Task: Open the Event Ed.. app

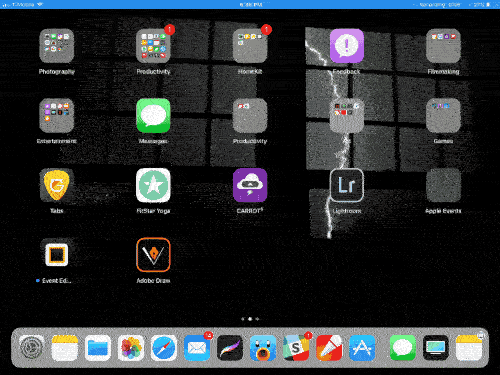Action: click(x=57, y=255)
